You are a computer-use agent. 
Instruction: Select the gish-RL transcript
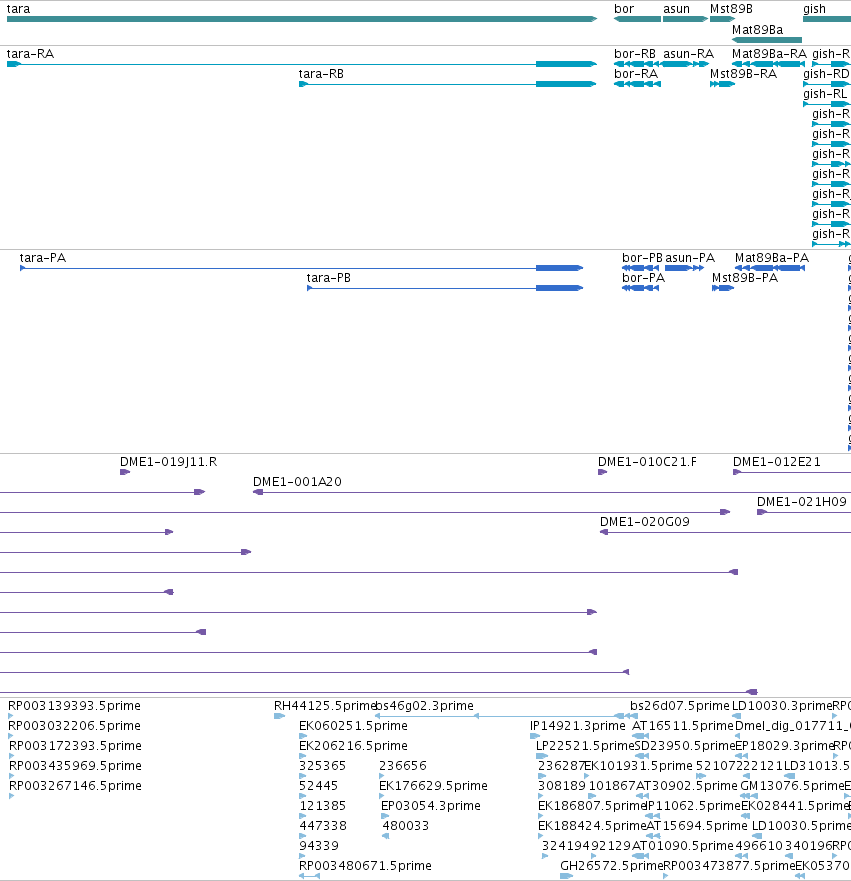coord(827,104)
